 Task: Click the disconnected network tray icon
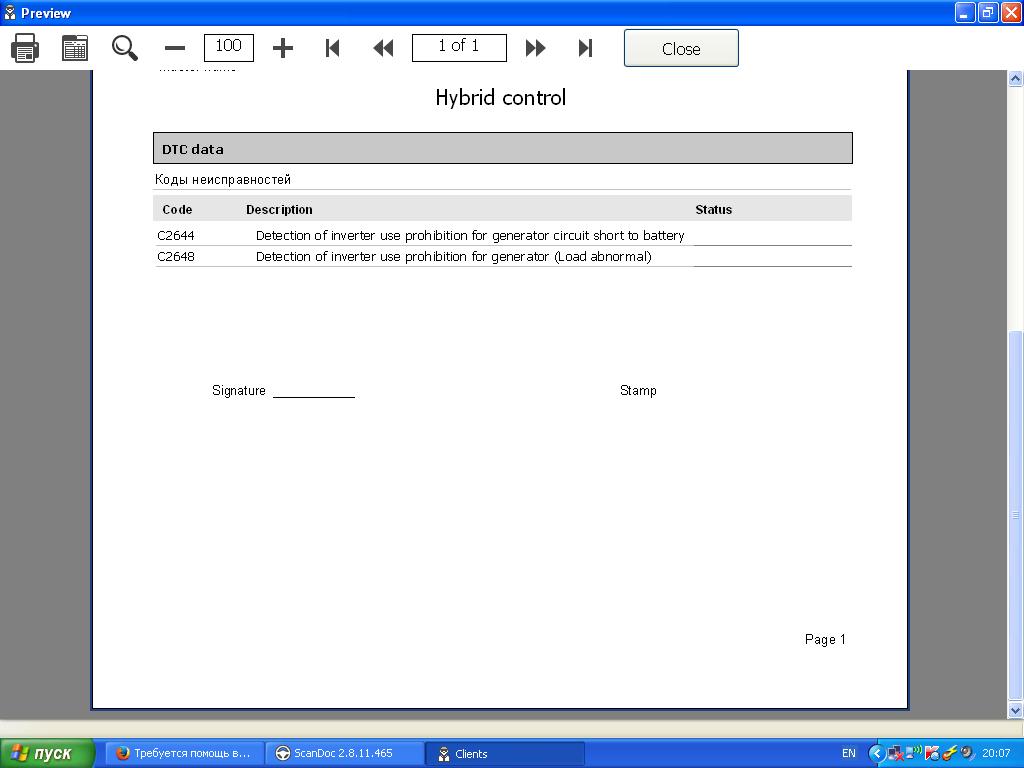tap(894, 754)
